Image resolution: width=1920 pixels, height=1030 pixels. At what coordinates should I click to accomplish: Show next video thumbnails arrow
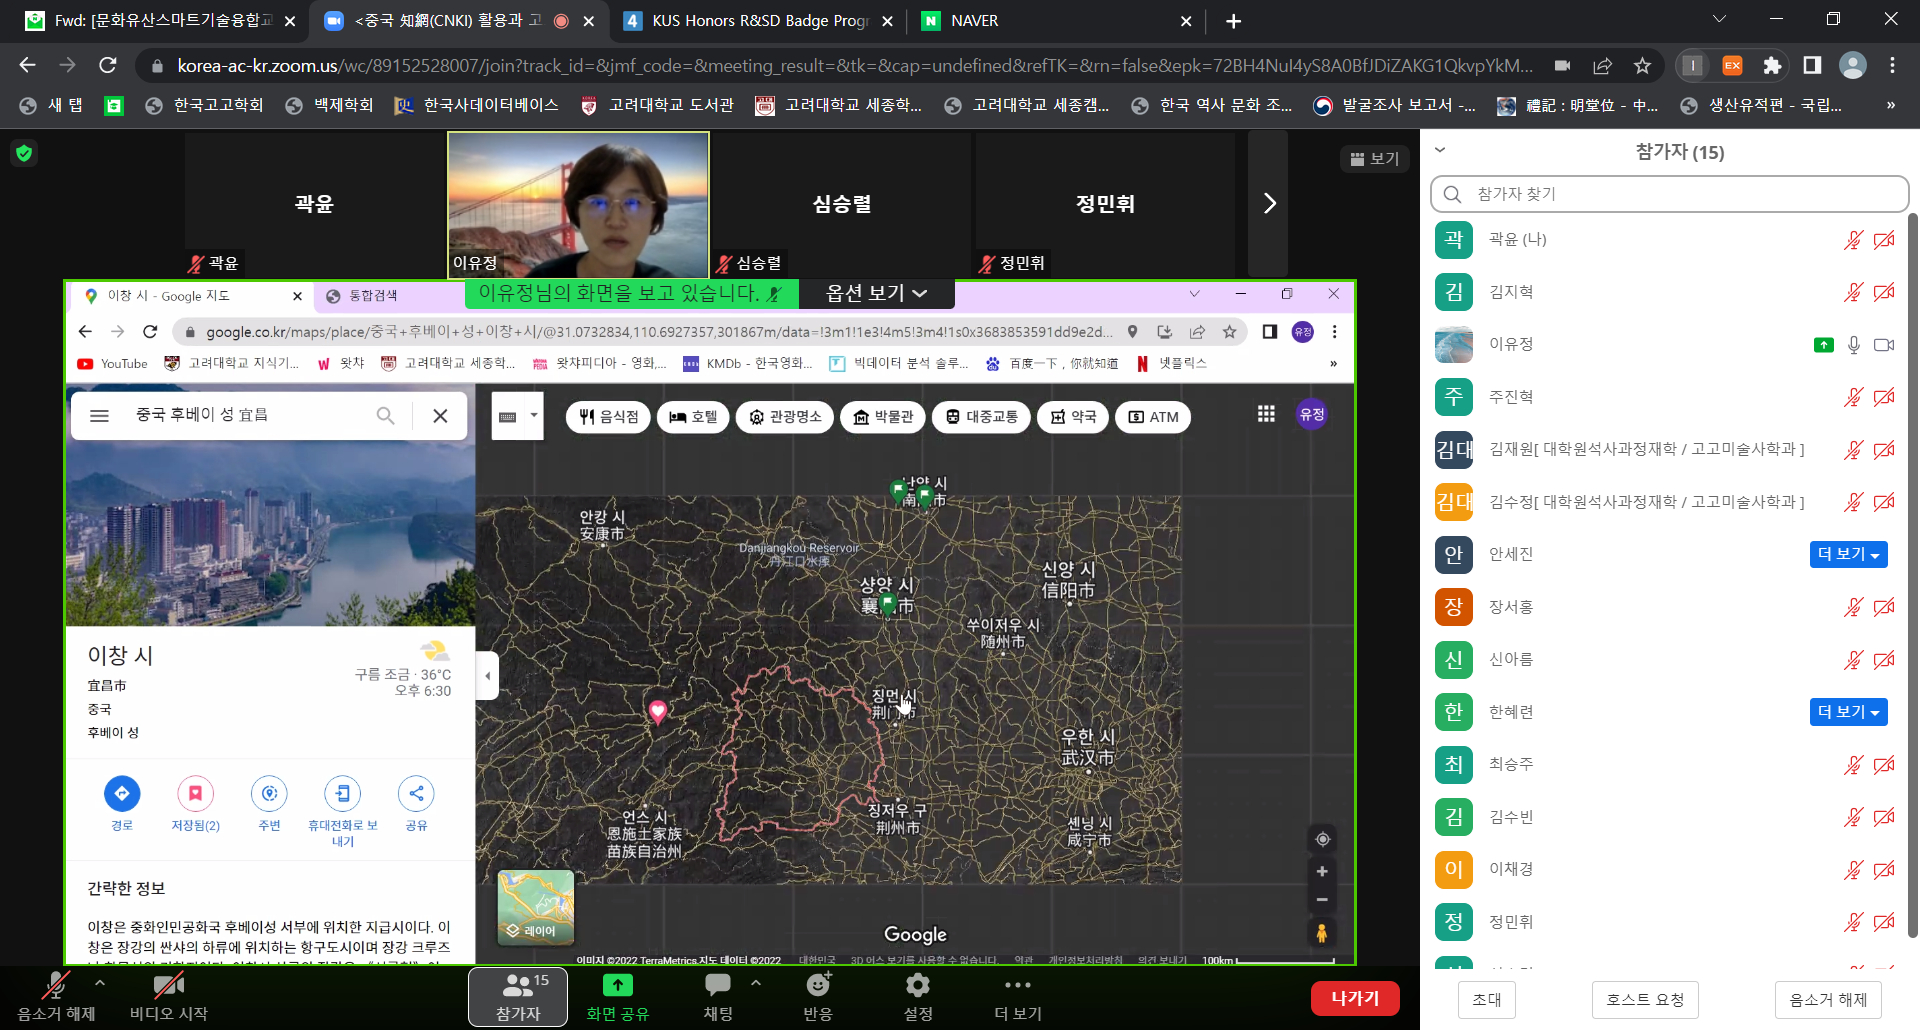point(1269,204)
